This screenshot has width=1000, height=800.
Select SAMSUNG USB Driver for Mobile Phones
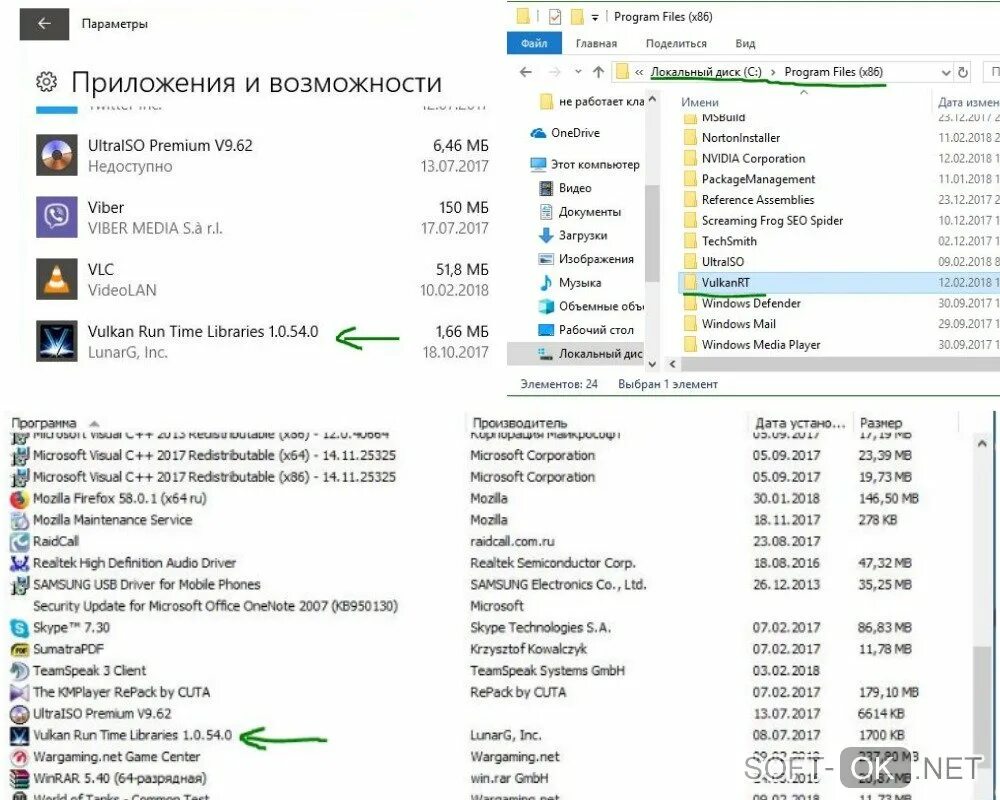pos(135,584)
